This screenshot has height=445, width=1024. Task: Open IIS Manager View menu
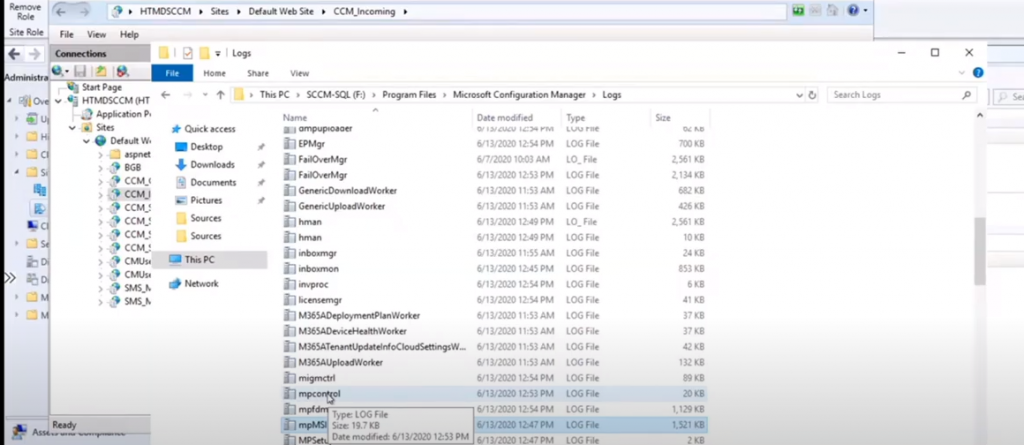(96, 34)
